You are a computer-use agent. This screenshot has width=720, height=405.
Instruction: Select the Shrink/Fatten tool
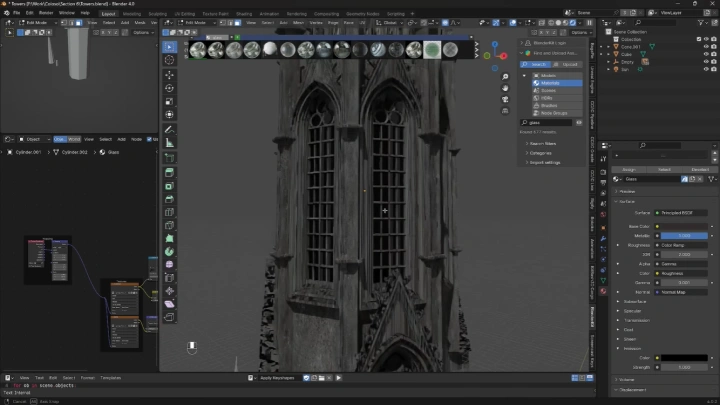169,291
